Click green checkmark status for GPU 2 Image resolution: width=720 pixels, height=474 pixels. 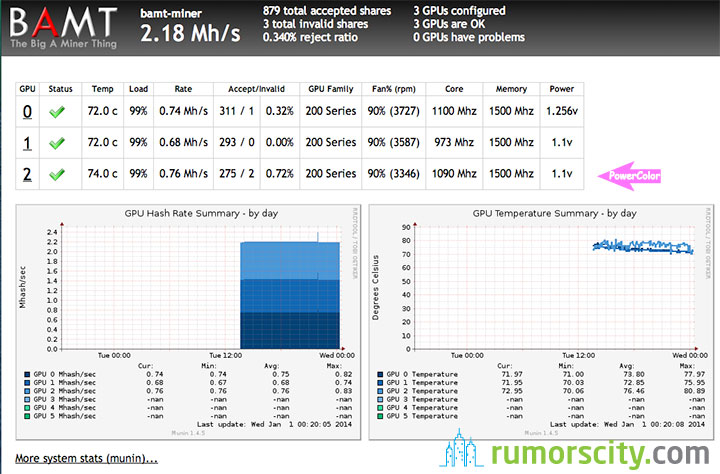point(57,175)
